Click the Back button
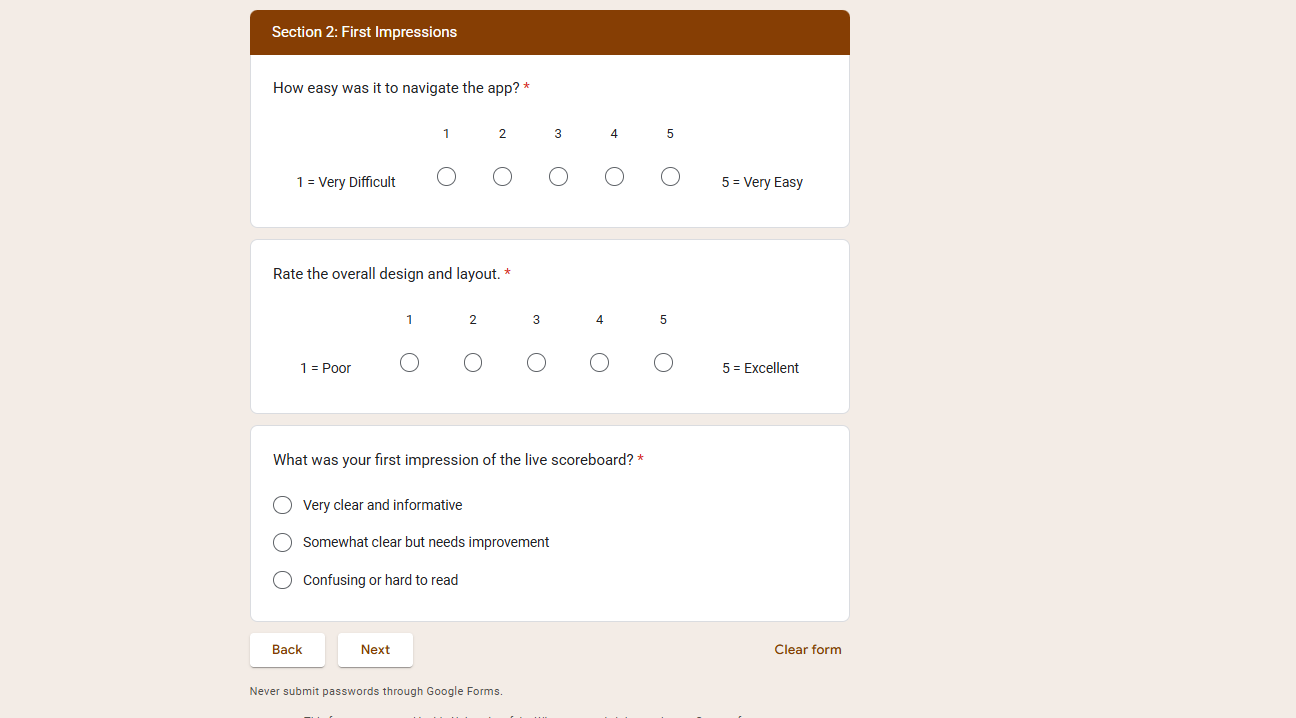Viewport: 1296px width, 718px height. [287, 650]
